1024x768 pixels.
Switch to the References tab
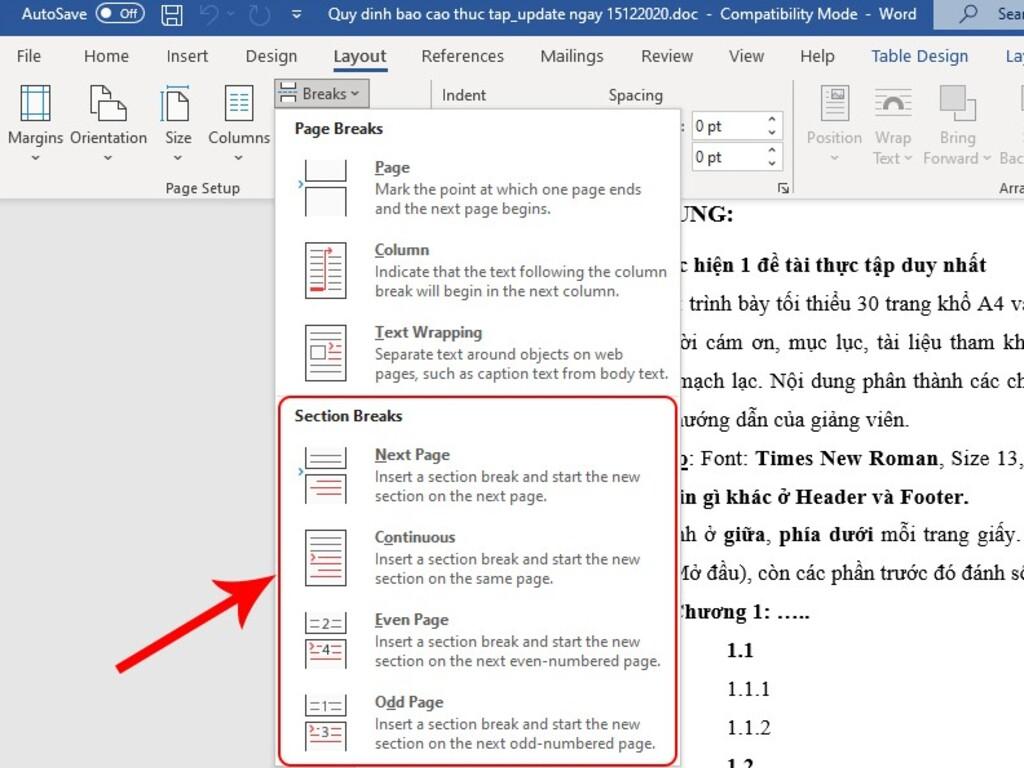coord(462,56)
